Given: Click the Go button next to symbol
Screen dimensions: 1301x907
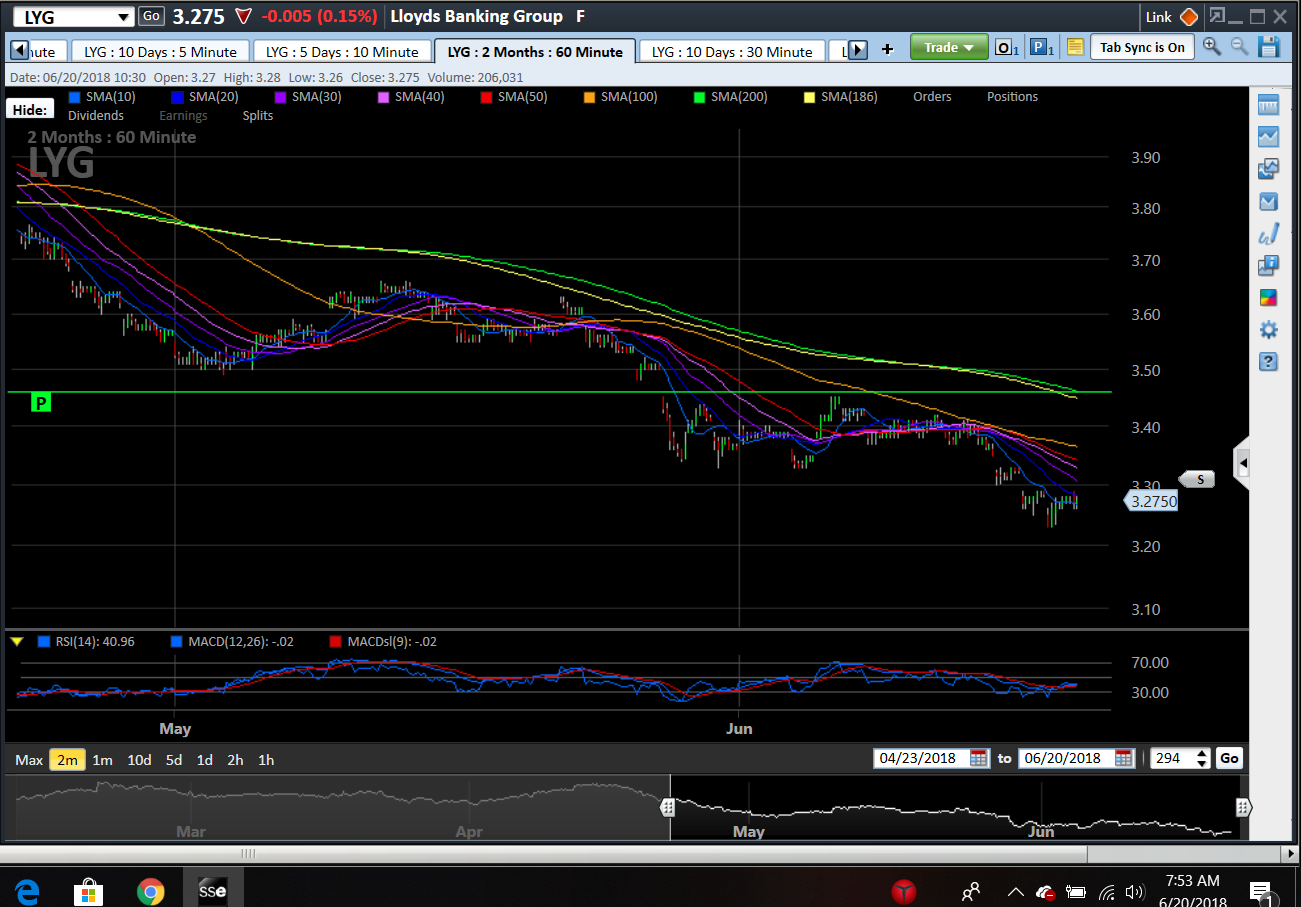Looking at the screenshot, I should [151, 16].
